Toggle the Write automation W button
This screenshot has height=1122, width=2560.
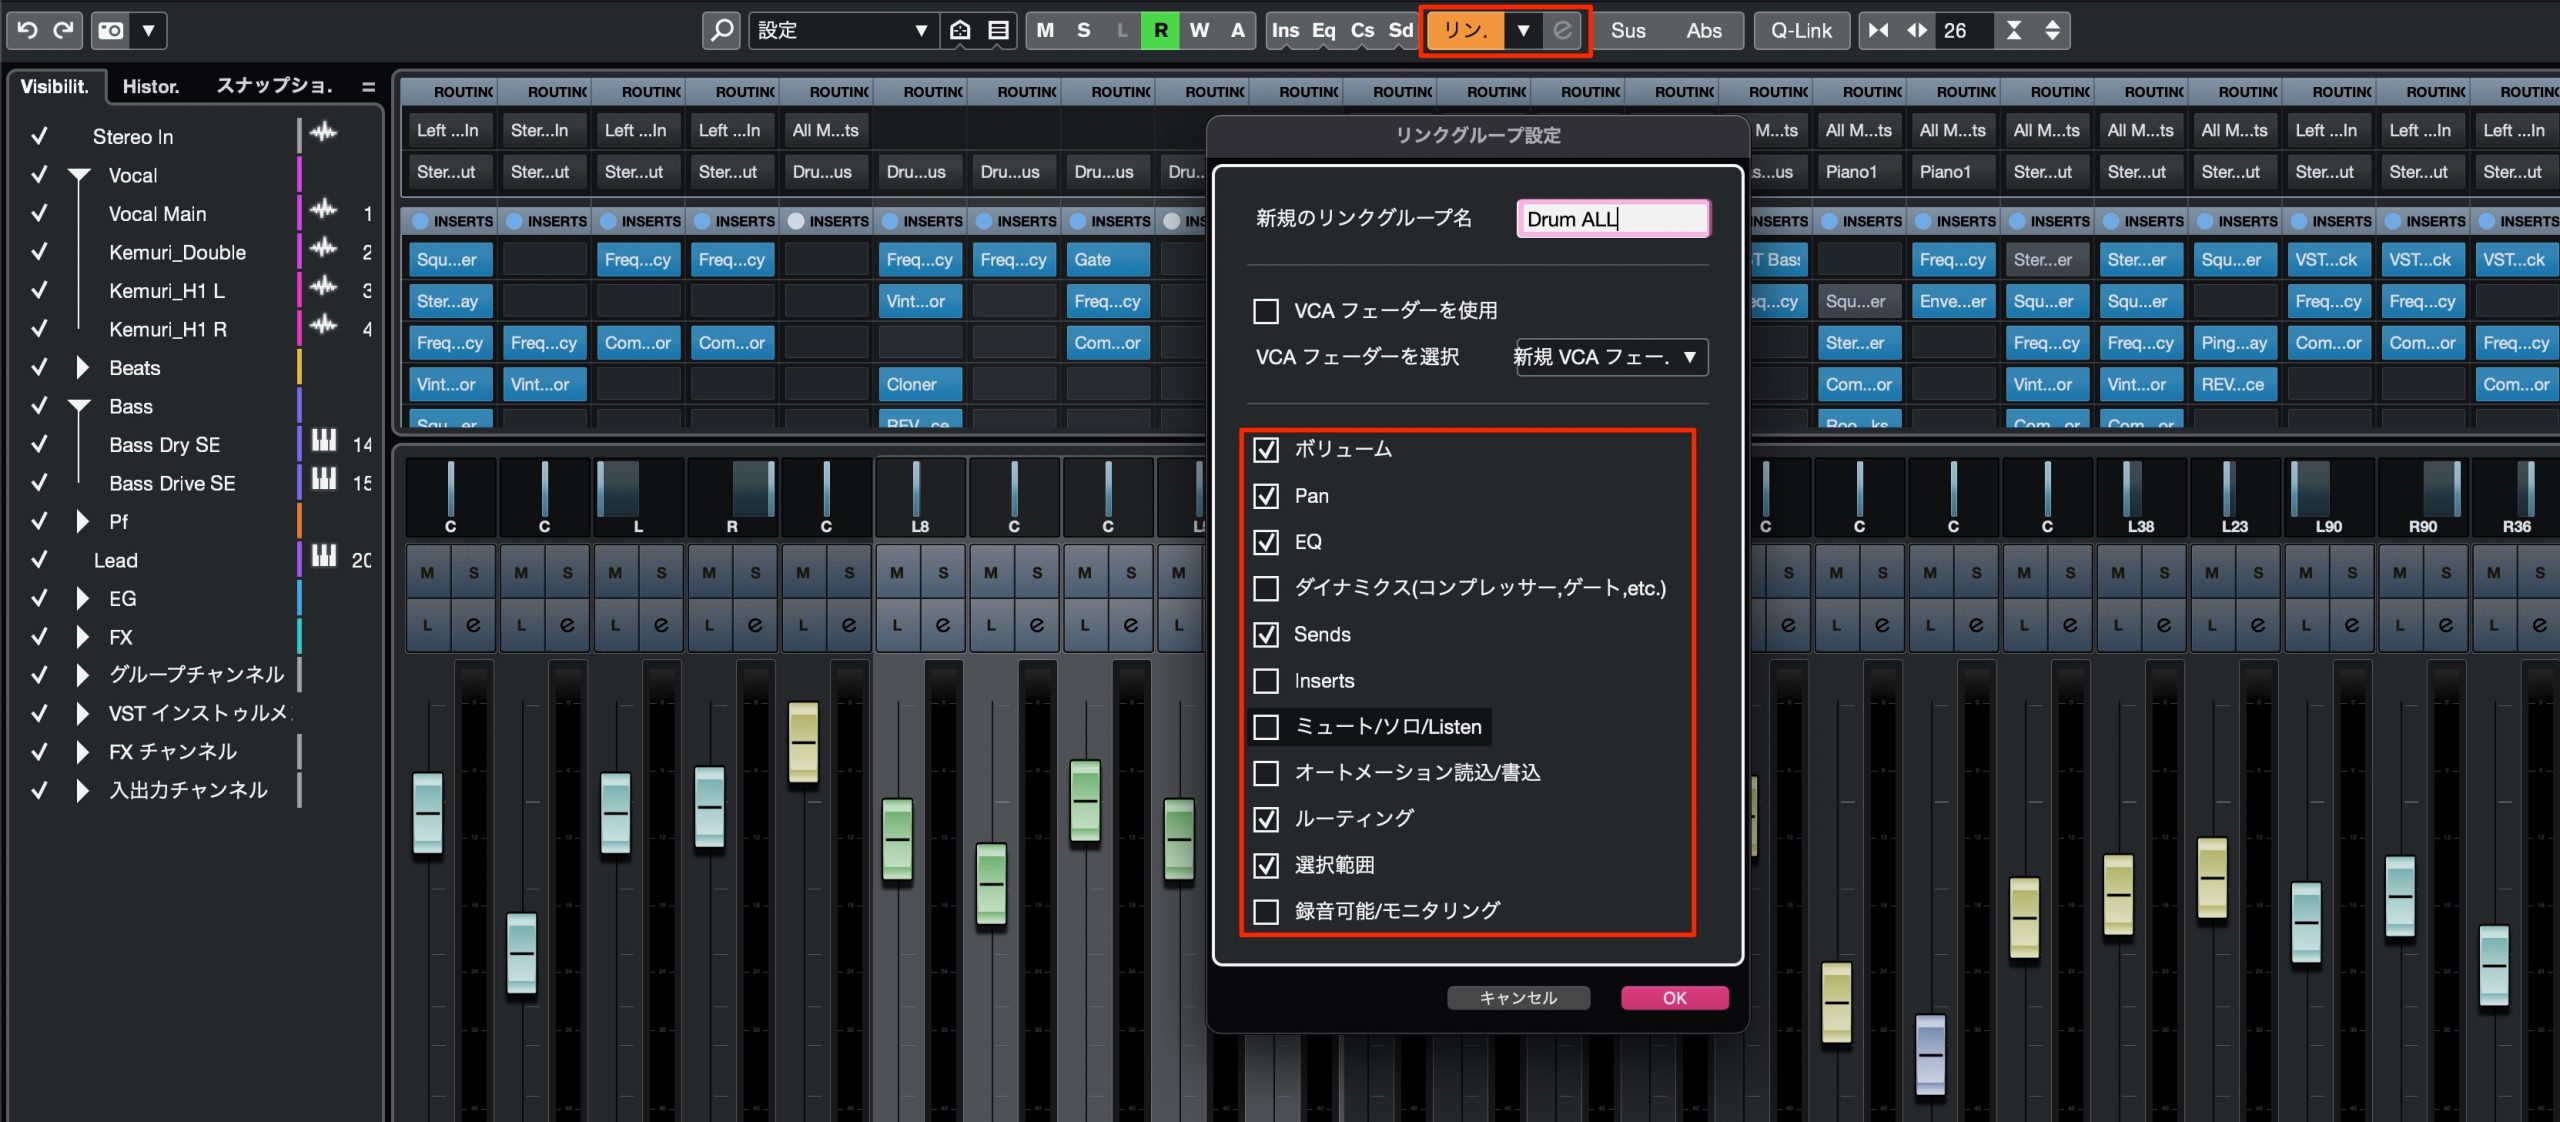pos(1199,30)
